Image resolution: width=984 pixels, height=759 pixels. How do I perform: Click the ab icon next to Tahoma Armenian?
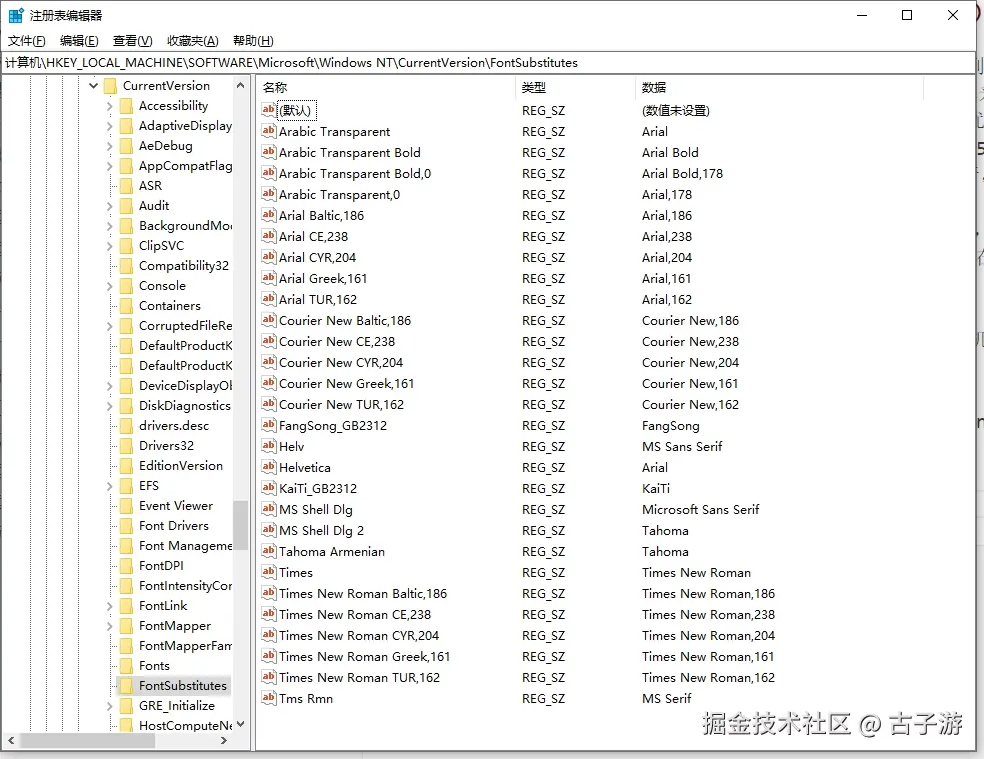269,551
